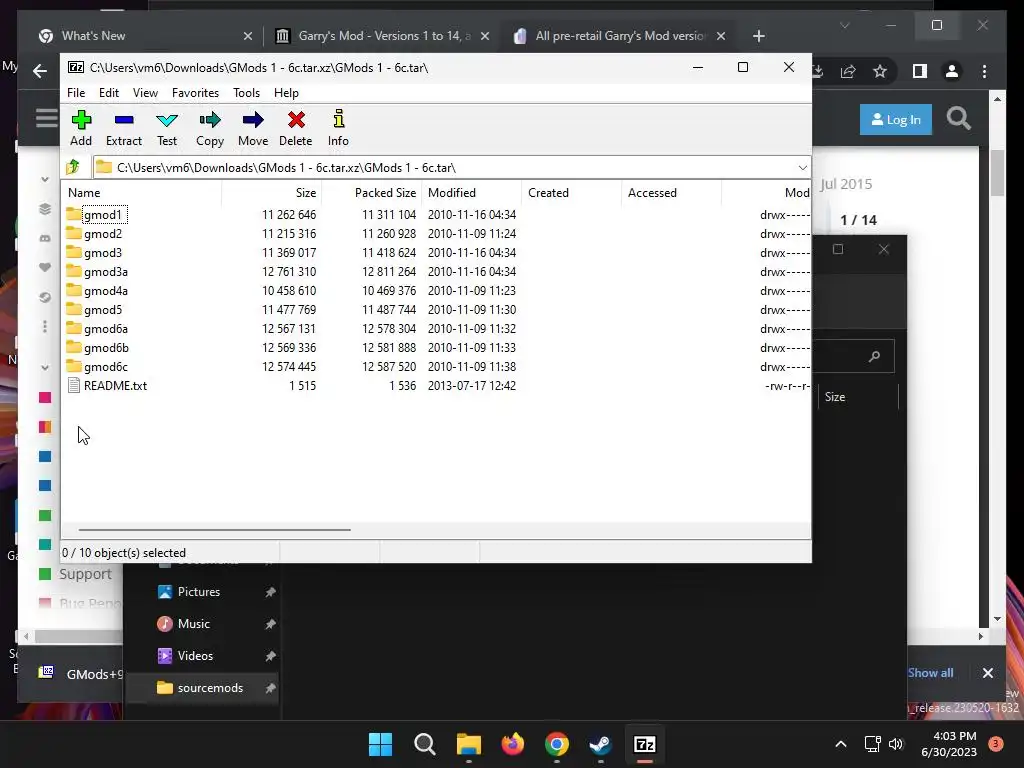This screenshot has width=1024, height=768.
Task: Open the Edit menu
Action: pos(109,93)
